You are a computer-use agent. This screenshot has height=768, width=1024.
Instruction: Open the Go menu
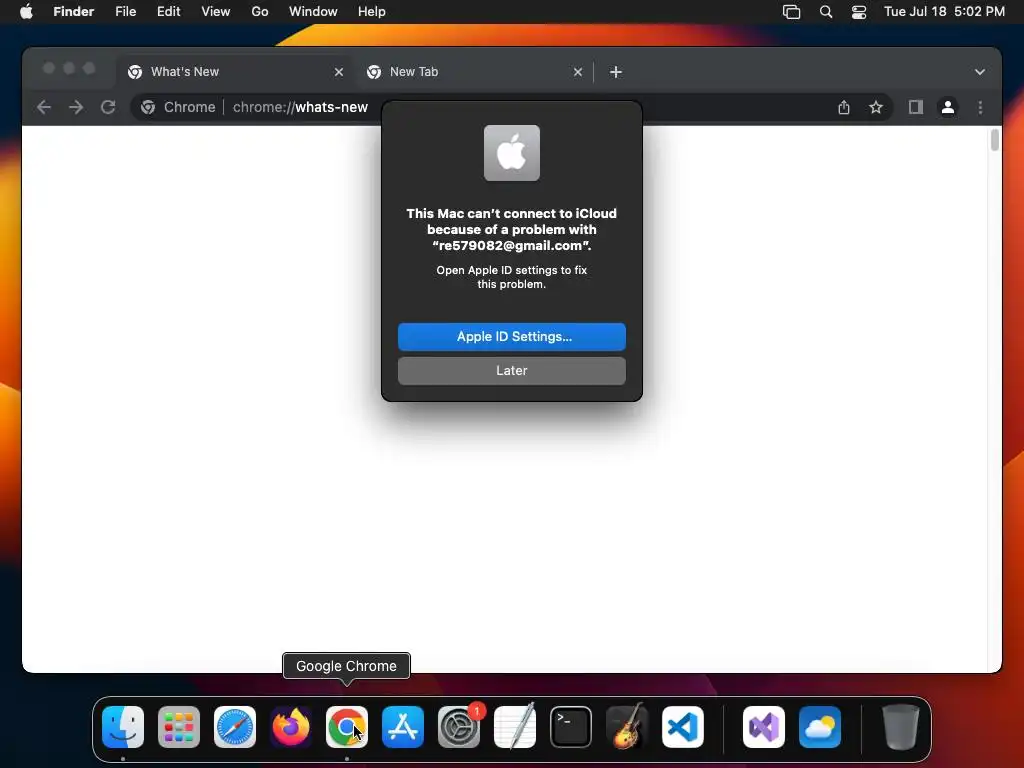pyautogui.click(x=260, y=12)
